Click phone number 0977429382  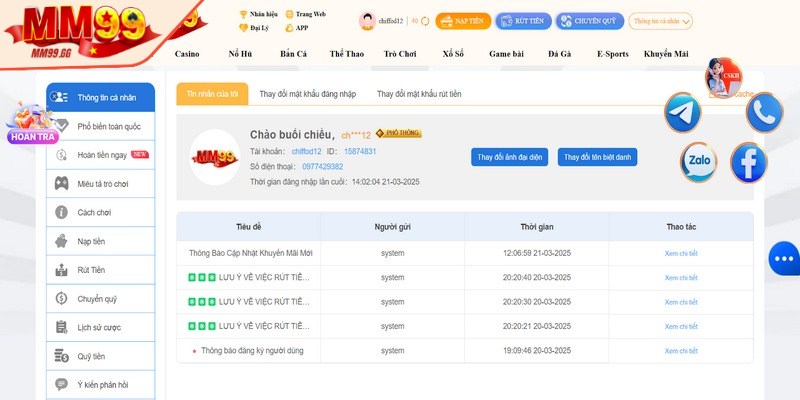322,167
